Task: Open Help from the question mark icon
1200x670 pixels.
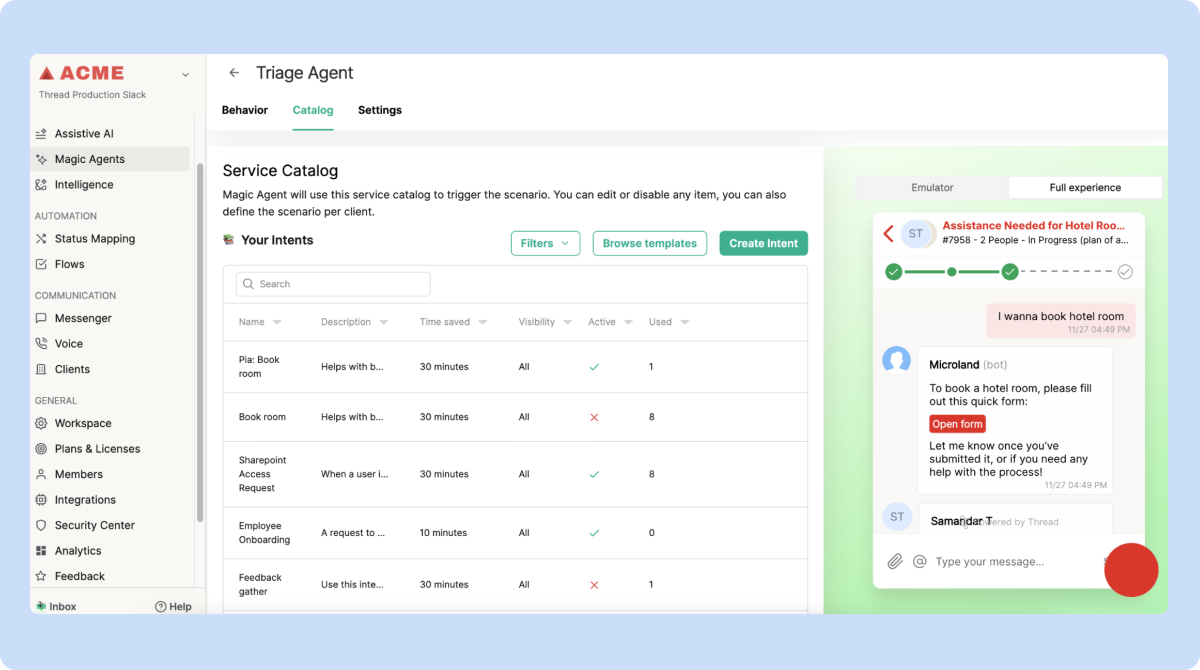Action: 160,607
